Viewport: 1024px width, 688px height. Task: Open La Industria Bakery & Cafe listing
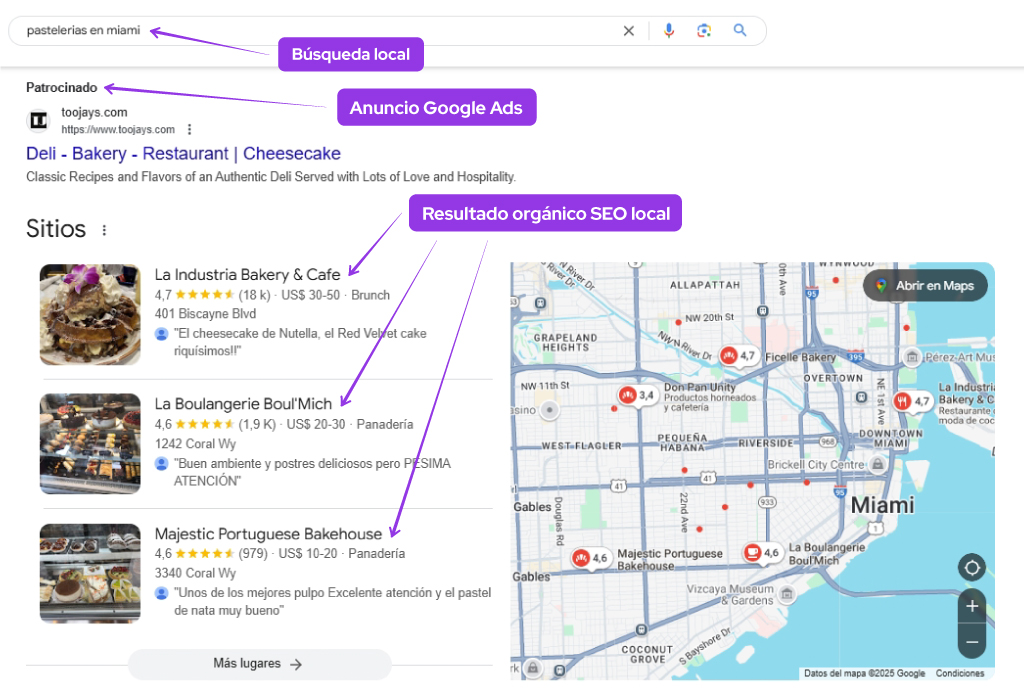(x=248, y=275)
